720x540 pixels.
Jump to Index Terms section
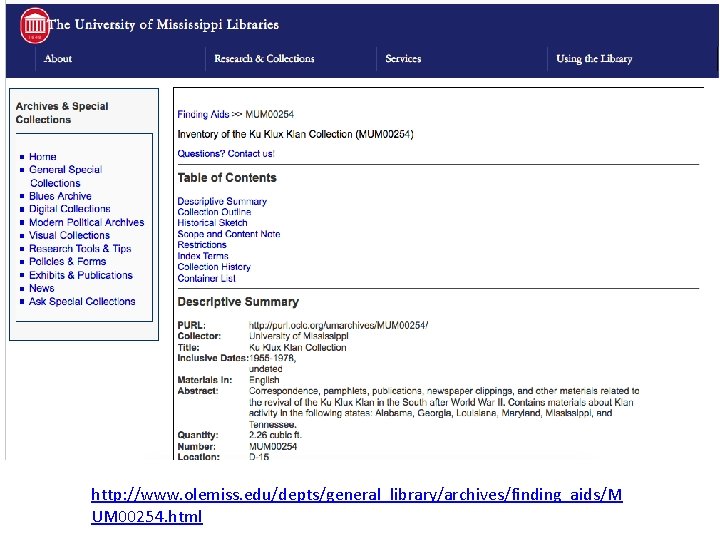203,256
